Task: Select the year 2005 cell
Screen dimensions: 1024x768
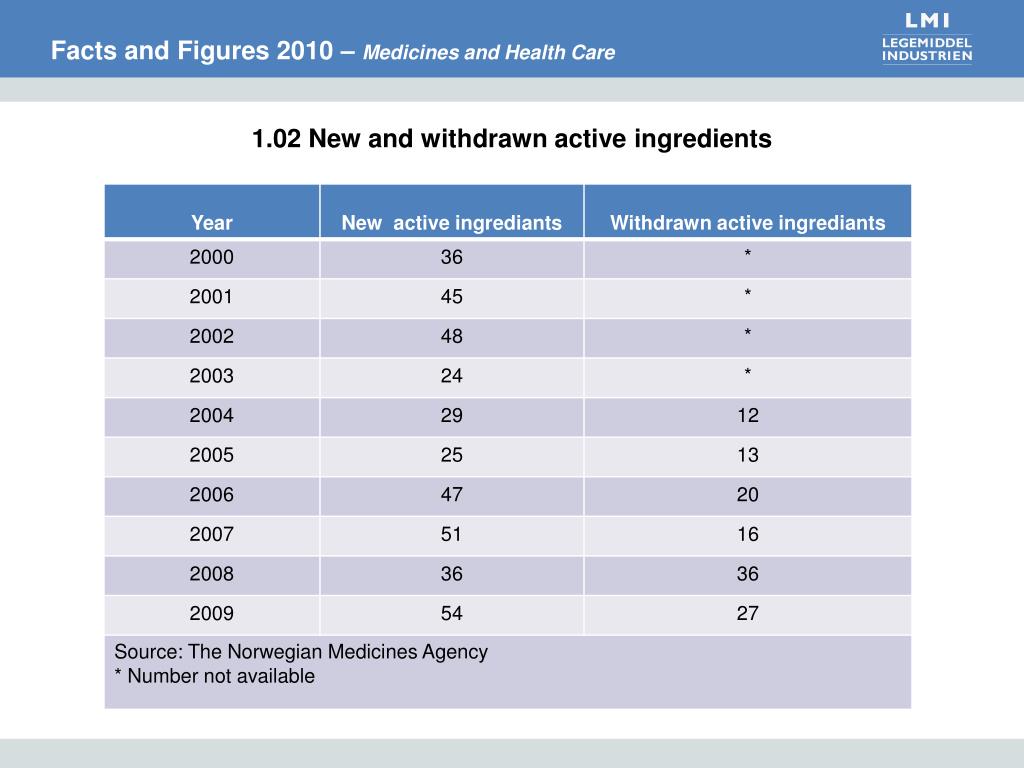Action: (x=212, y=455)
